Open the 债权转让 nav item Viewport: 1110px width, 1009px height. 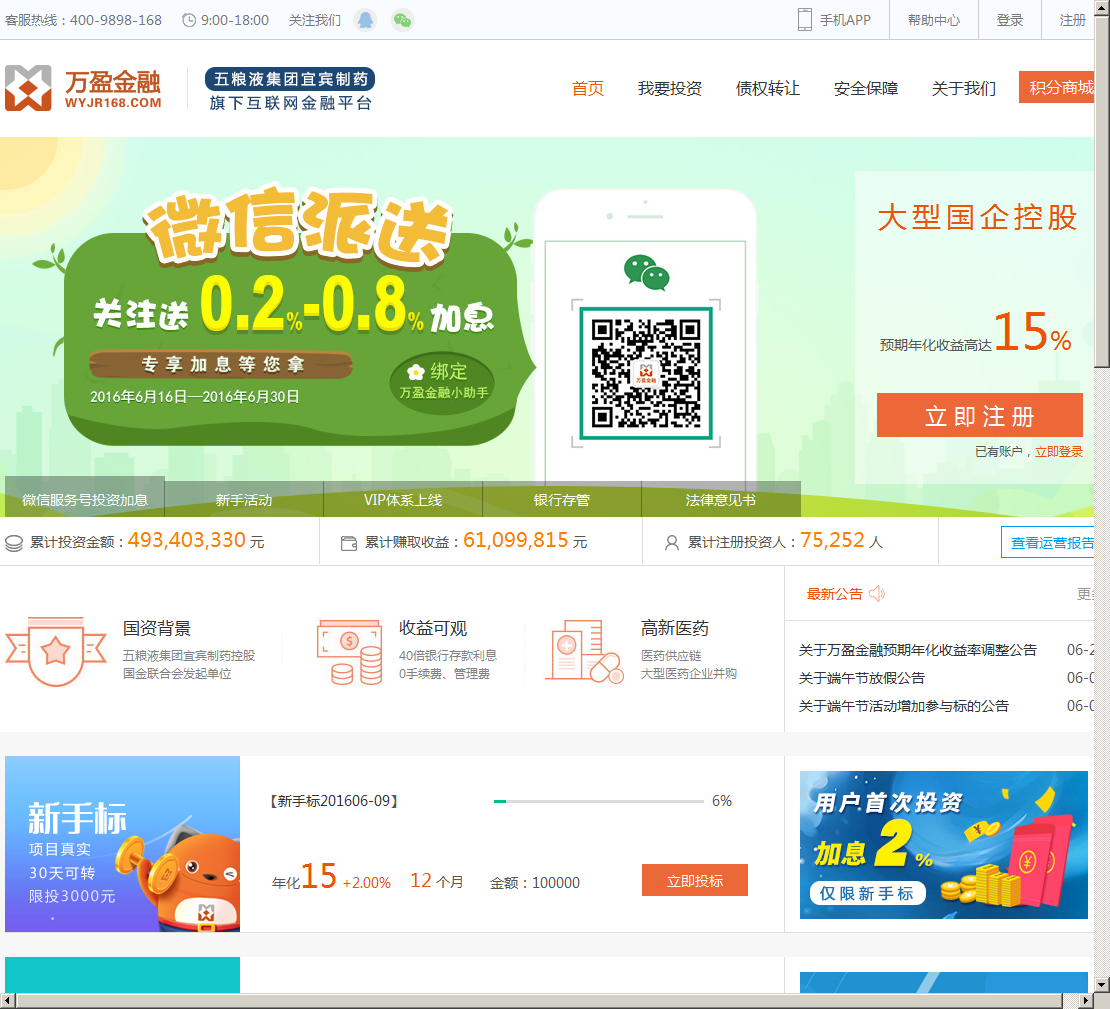[767, 89]
